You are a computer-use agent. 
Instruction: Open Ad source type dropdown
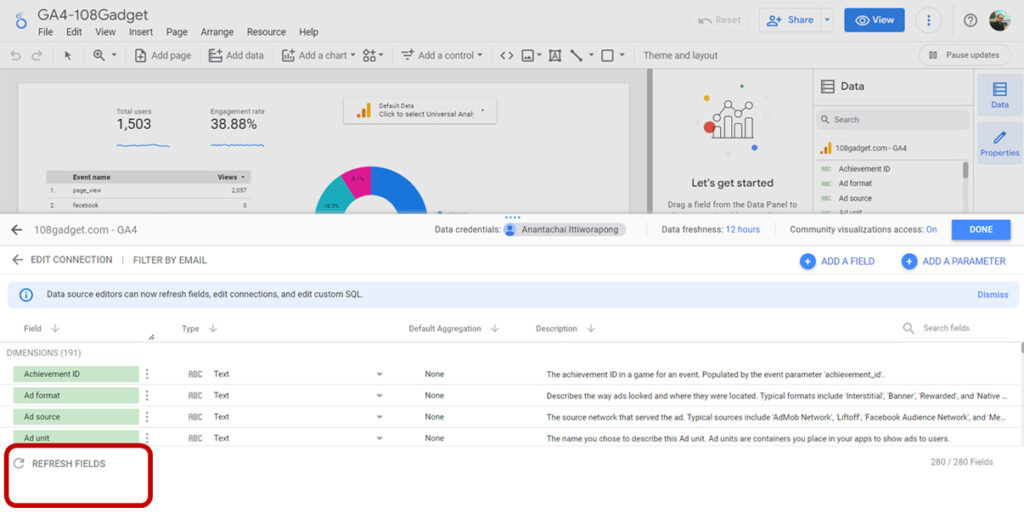point(379,417)
